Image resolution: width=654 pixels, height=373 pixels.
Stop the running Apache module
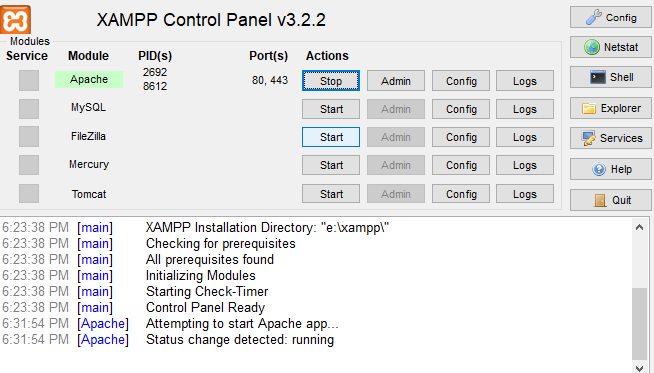tap(331, 81)
